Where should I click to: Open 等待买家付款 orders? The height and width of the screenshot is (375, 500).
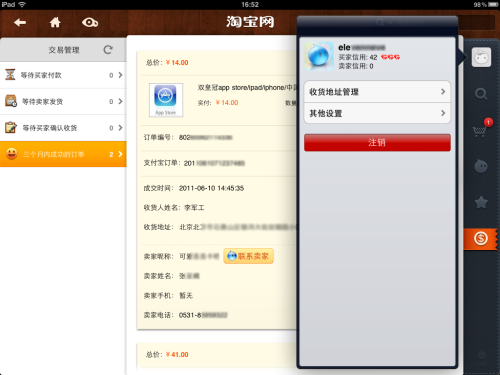63,75
